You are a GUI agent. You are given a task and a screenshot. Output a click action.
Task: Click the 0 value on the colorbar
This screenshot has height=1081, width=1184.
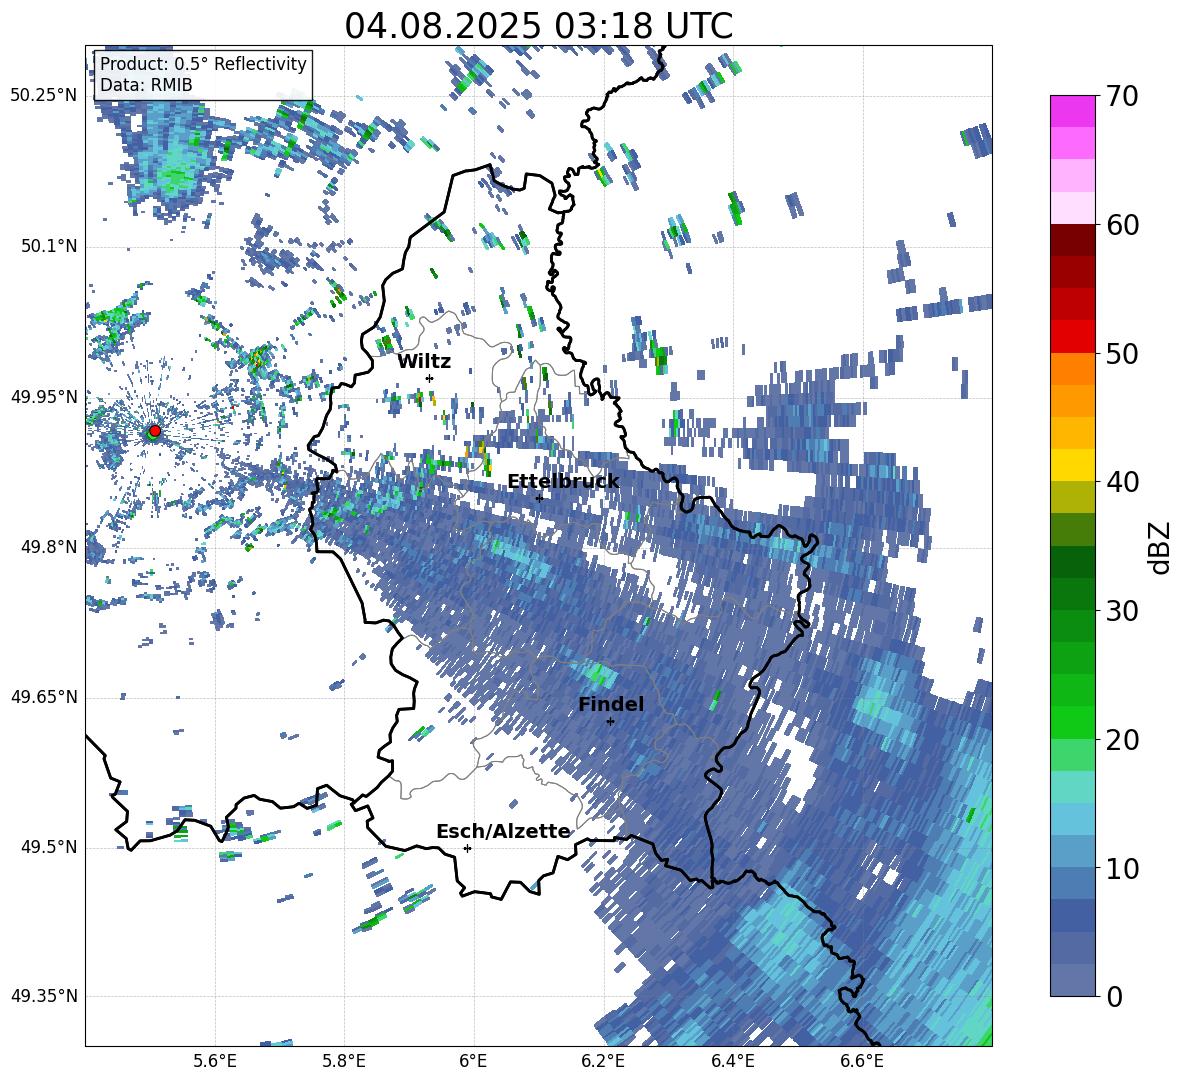point(1113,996)
